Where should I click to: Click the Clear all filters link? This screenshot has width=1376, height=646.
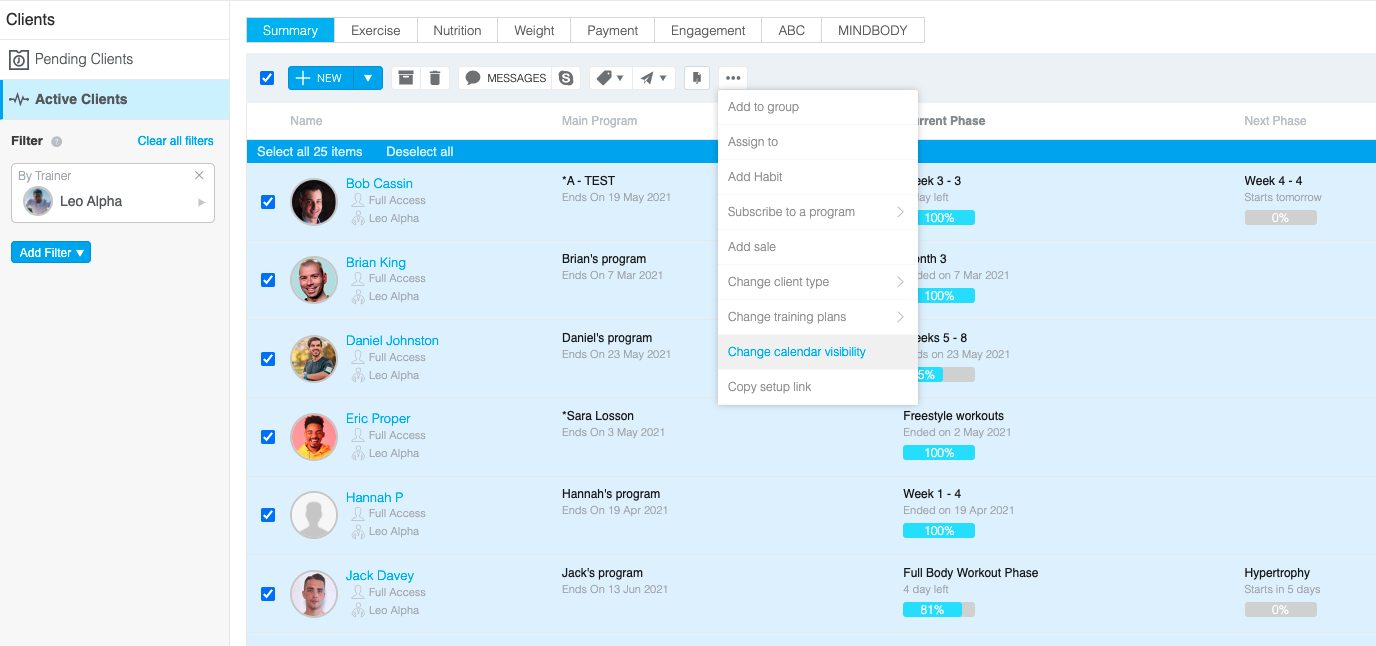pyautogui.click(x=175, y=141)
